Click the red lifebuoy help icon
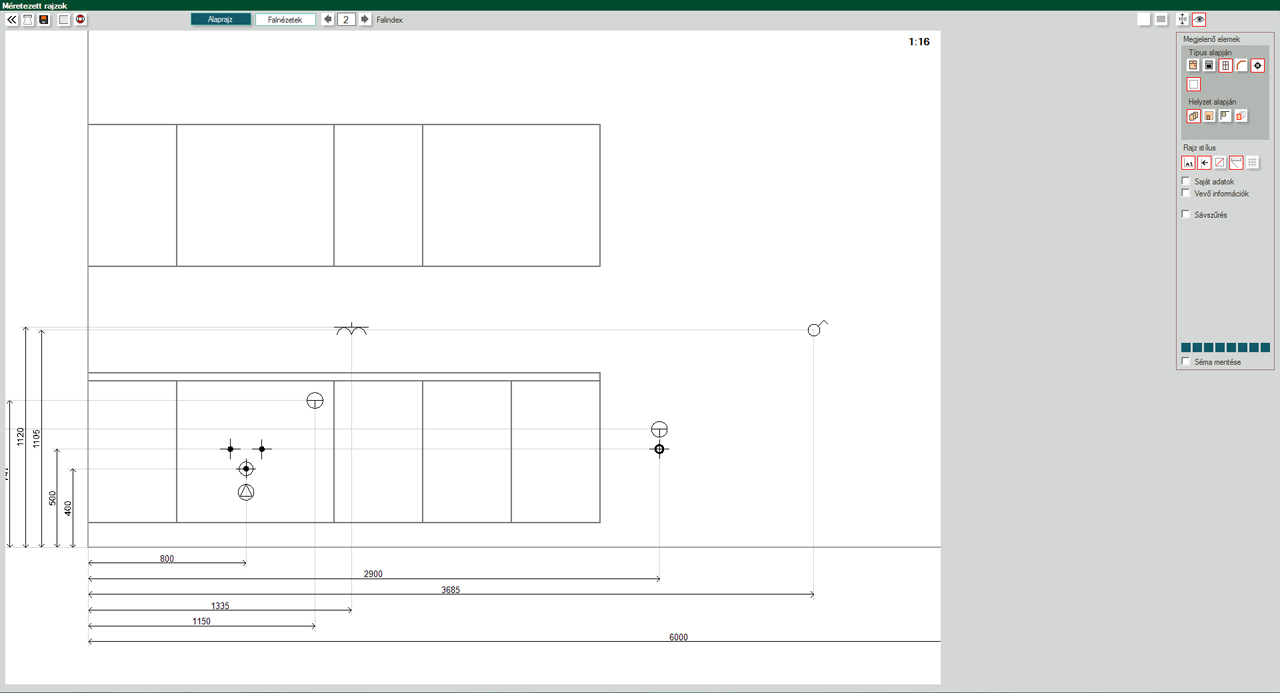The image size is (1280, 693). pos(80,19)
